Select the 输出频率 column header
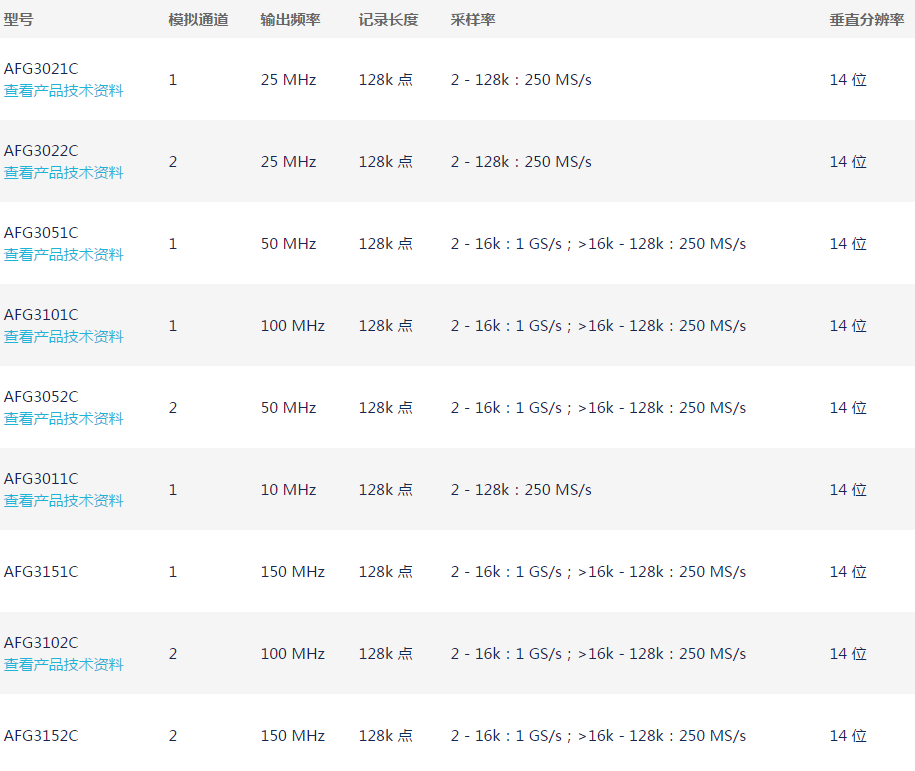 290,20
